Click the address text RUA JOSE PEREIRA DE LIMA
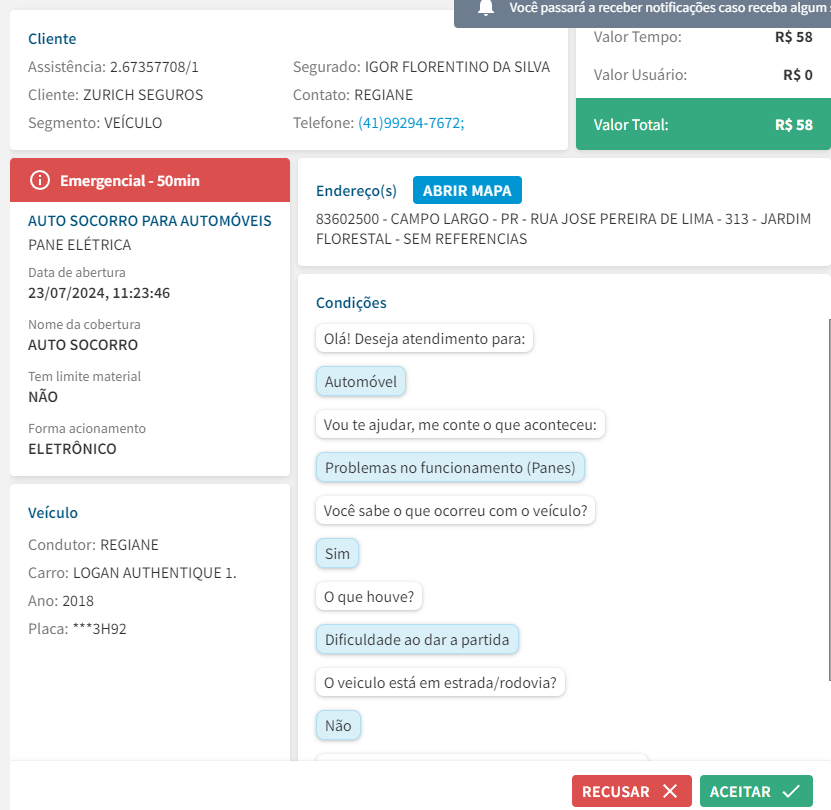 (621, 219)
